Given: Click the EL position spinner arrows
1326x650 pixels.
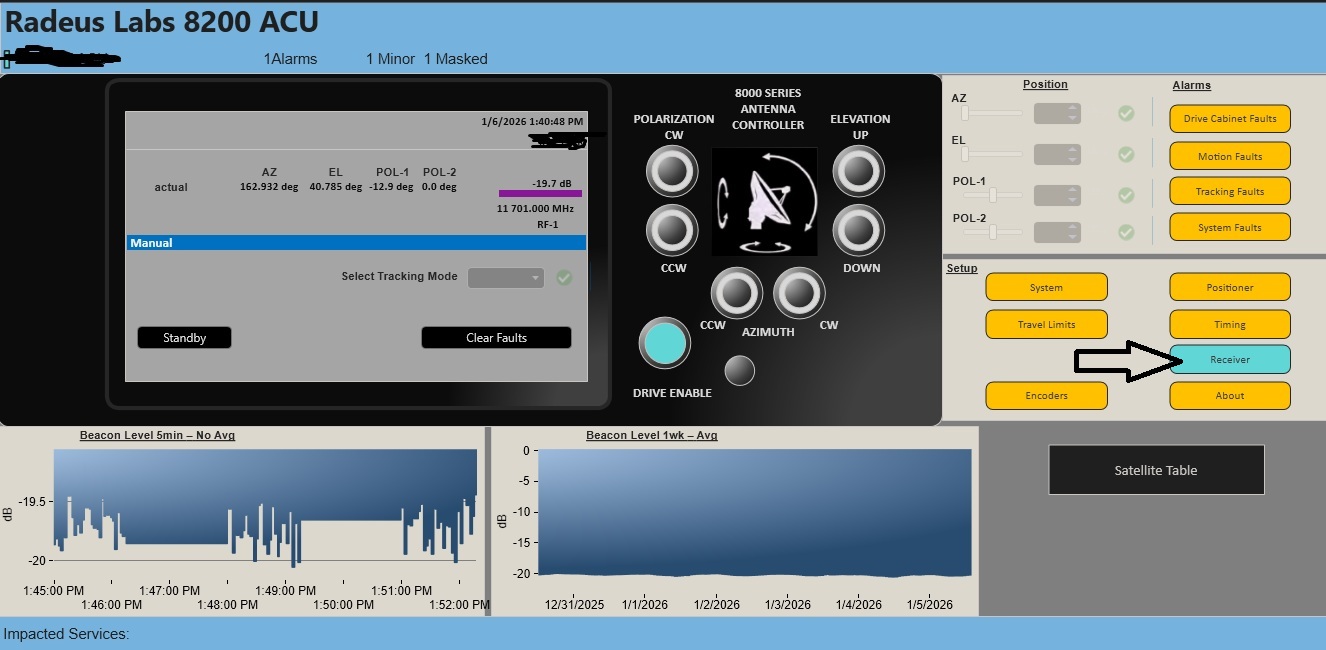Looking at the screenshot, I should point(1073,154).
